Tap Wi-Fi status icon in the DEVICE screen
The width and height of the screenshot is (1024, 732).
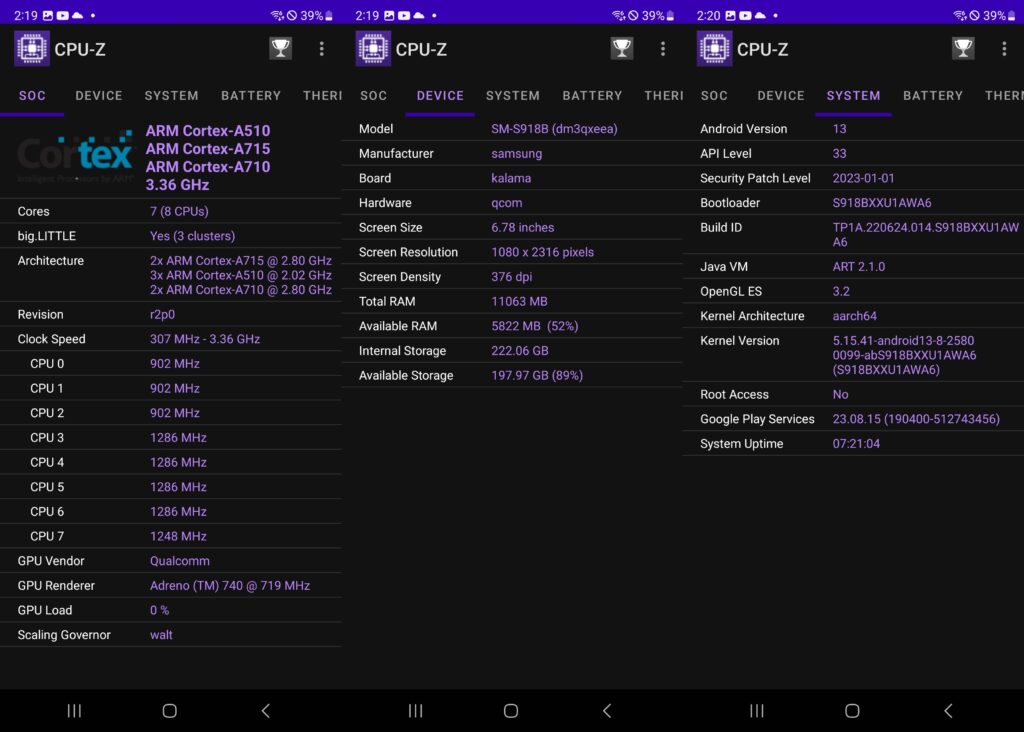(x=618, y=15)
